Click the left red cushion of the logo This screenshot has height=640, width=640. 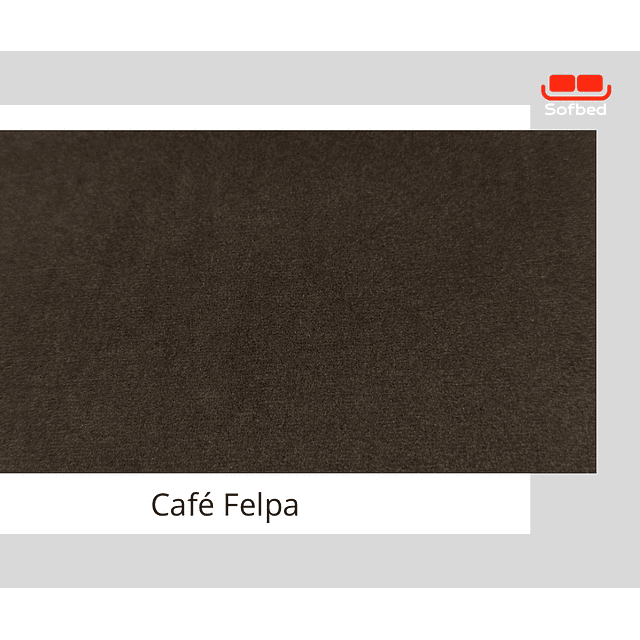point(562,83)
